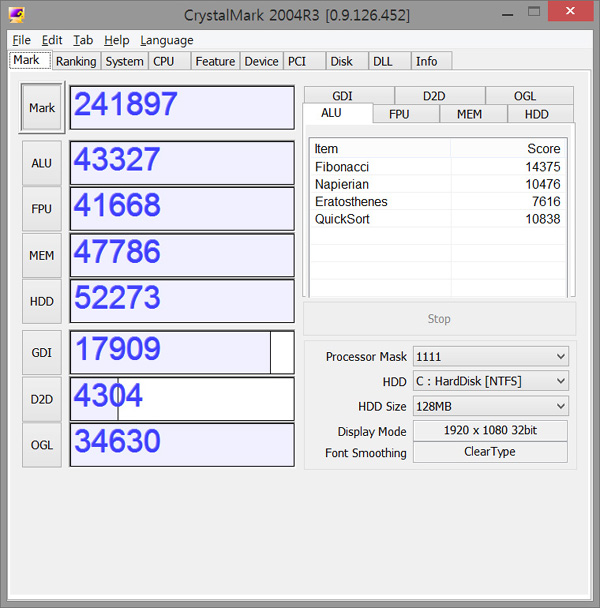600x608 pixels.
Task: Click the total Mark score 241897
Action: pos(182,107)
